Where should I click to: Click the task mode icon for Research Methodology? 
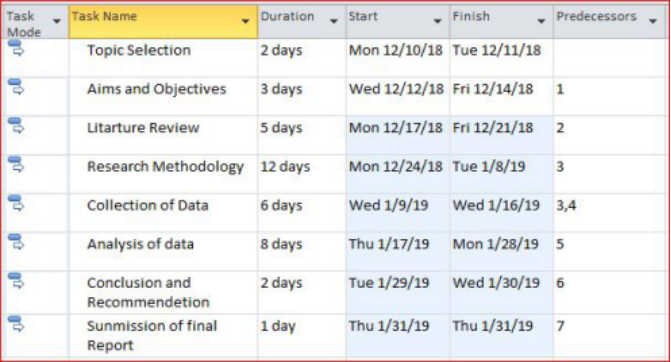coord(16,164)
